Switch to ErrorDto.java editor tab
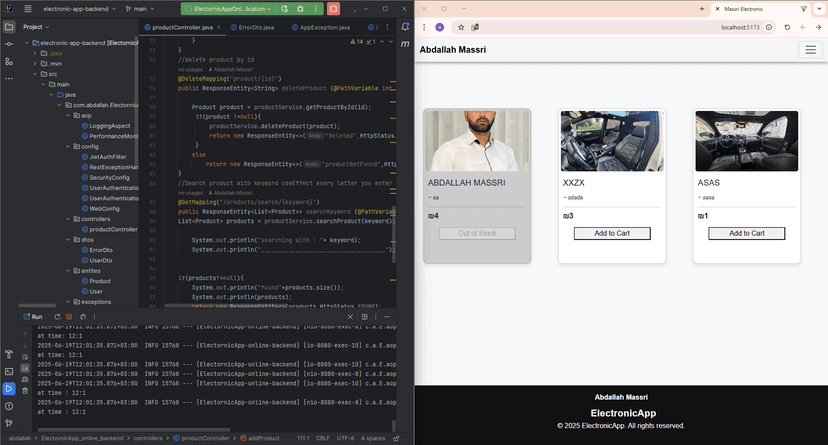Image resolution: width=828 pixels, height=445 pixels. click(x=252, y=27)
